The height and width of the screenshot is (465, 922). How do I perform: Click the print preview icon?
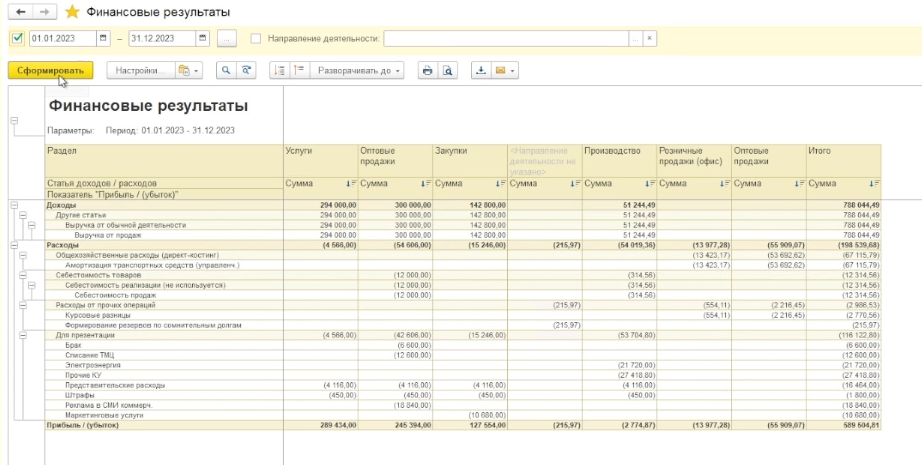coord(447,71)
